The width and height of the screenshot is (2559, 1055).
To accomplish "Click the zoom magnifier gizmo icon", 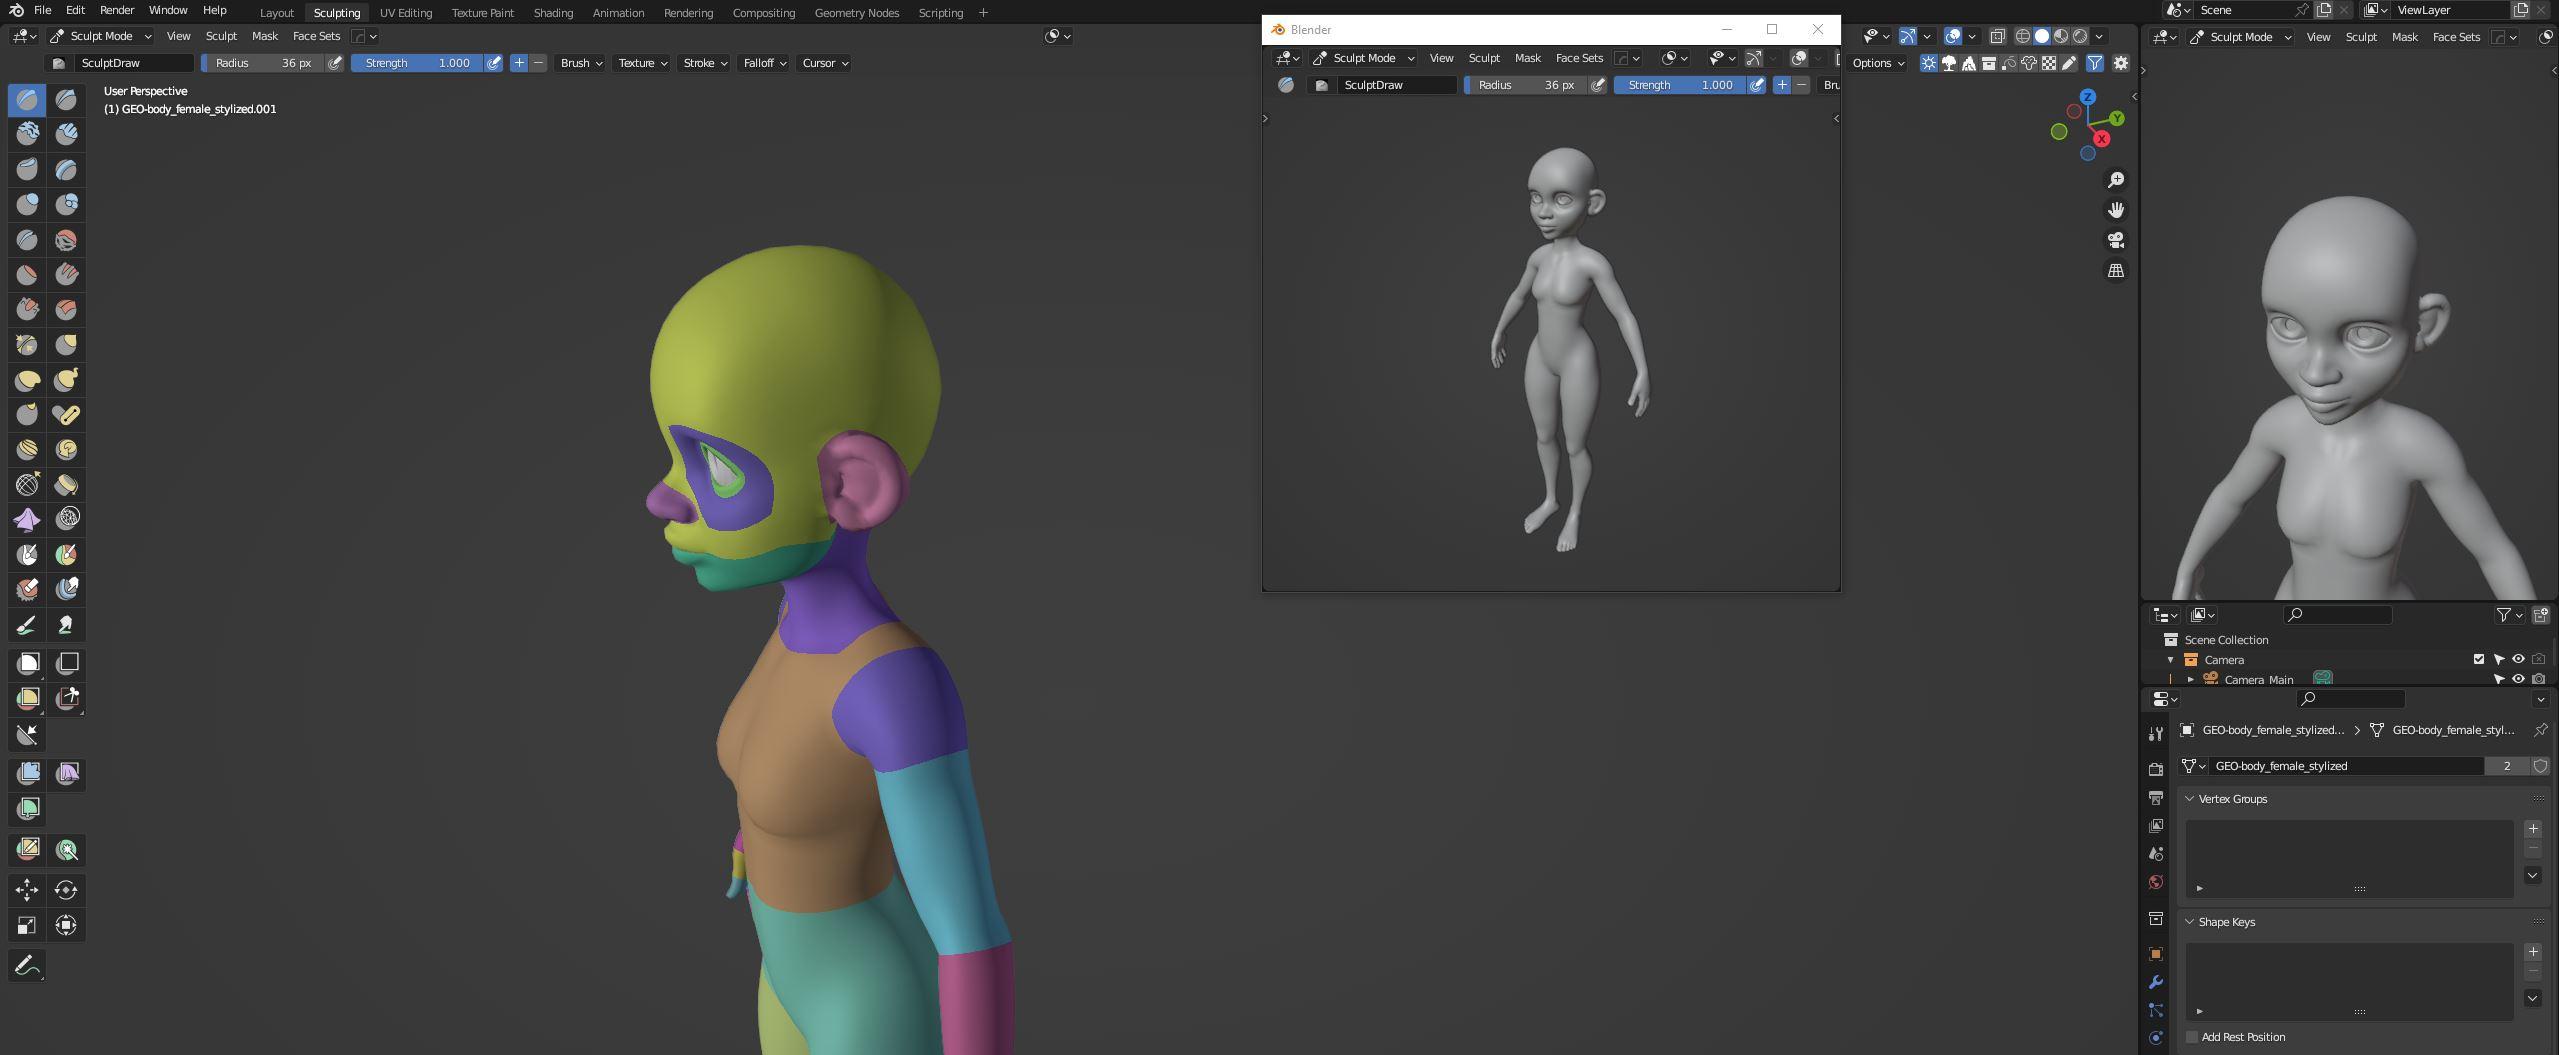I will click(x=2116, y=180).
